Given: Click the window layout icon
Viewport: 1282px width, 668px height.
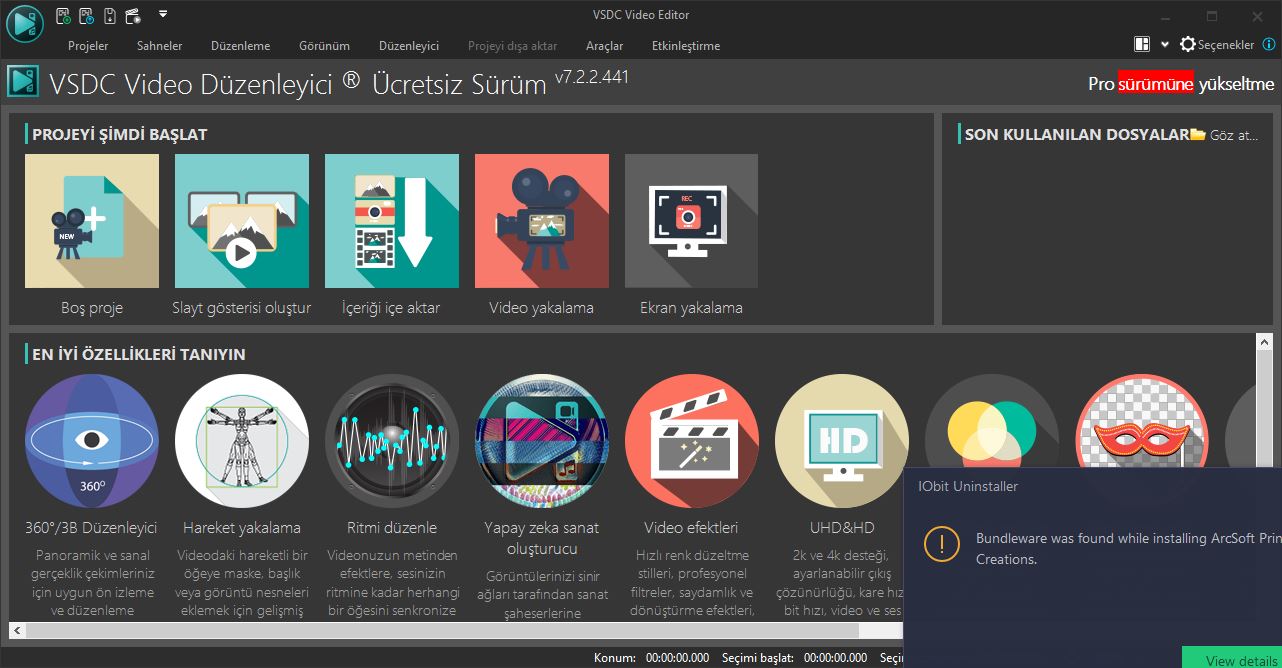Looking at the screenshot, I should (1142, 45).
